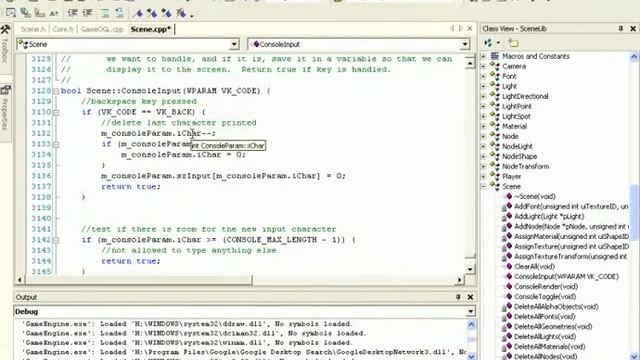This screenshot has height=360, width=640.
Task: Switch to the GameOGL.cpp tab
Action: tap(102, 29)
